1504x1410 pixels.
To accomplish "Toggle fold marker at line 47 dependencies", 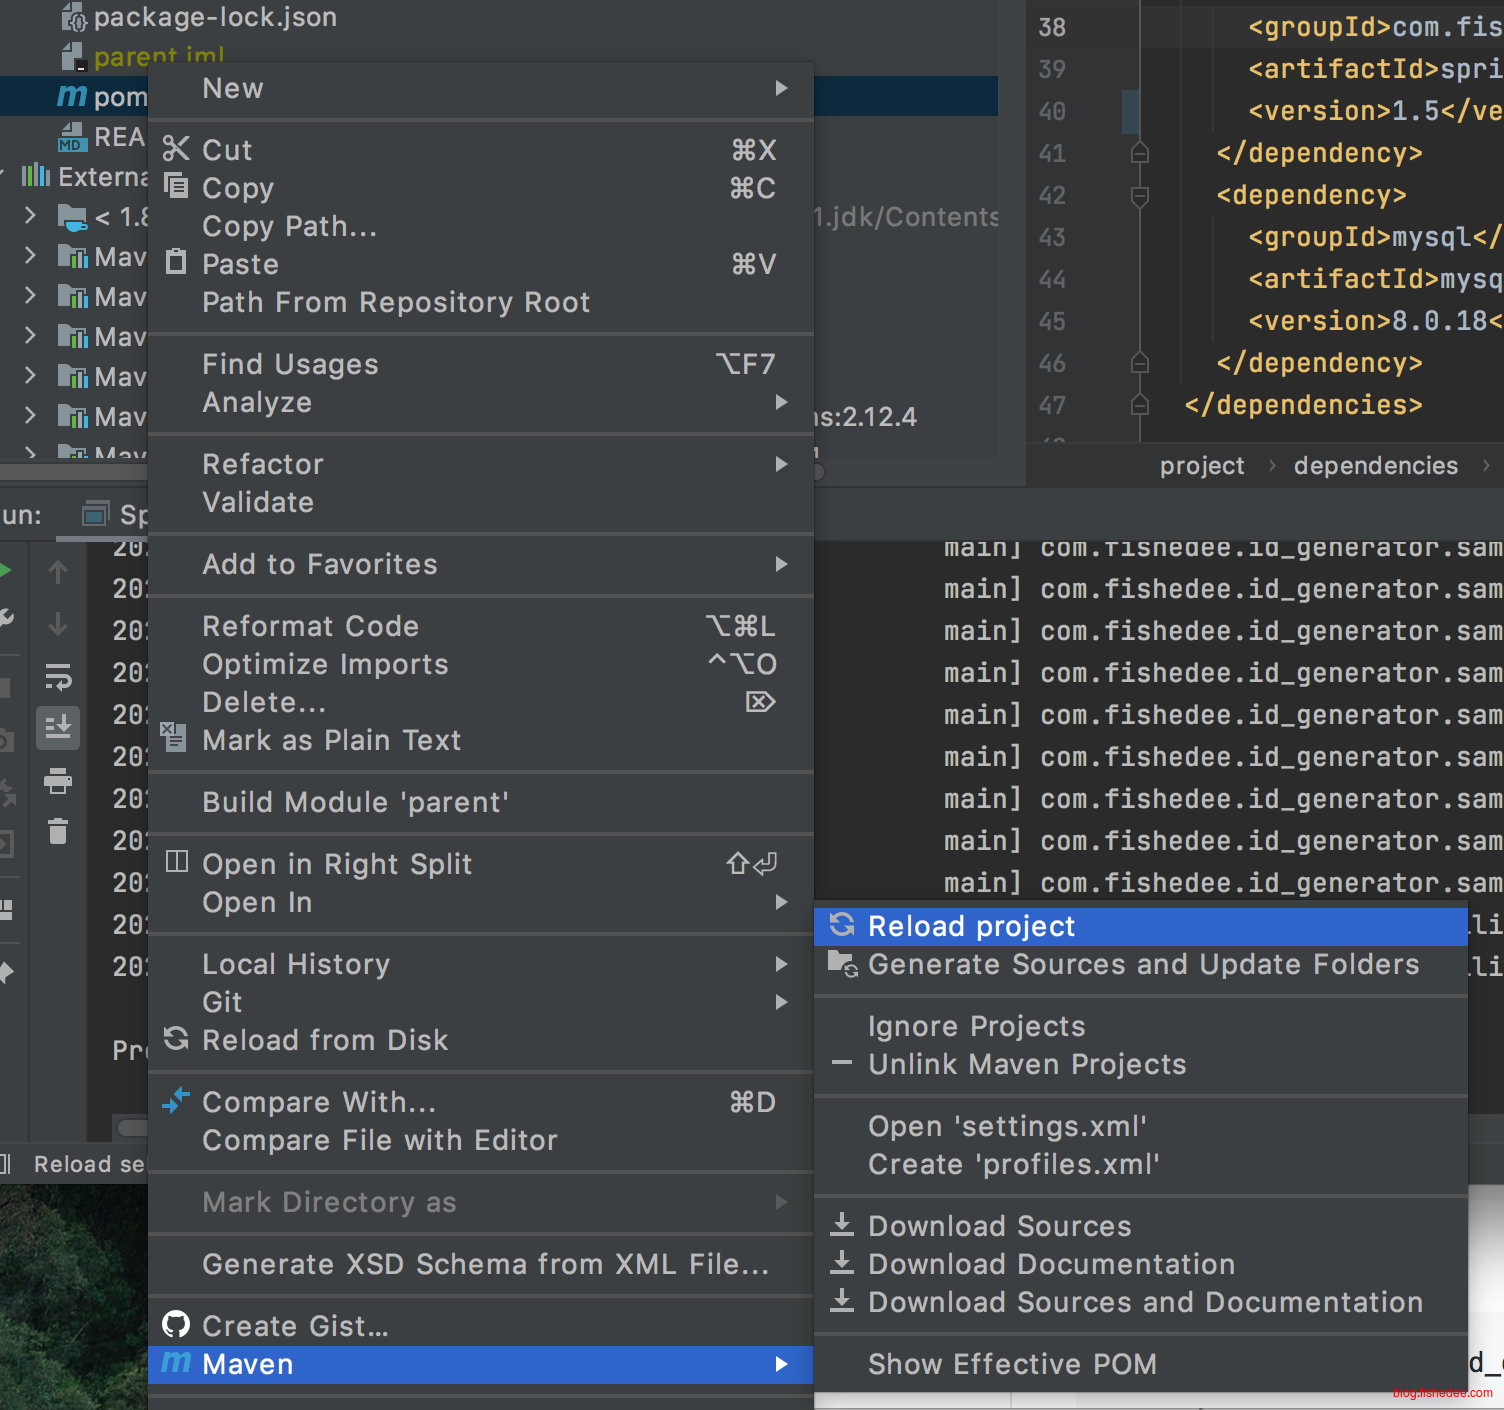I will click(1139, 405).
